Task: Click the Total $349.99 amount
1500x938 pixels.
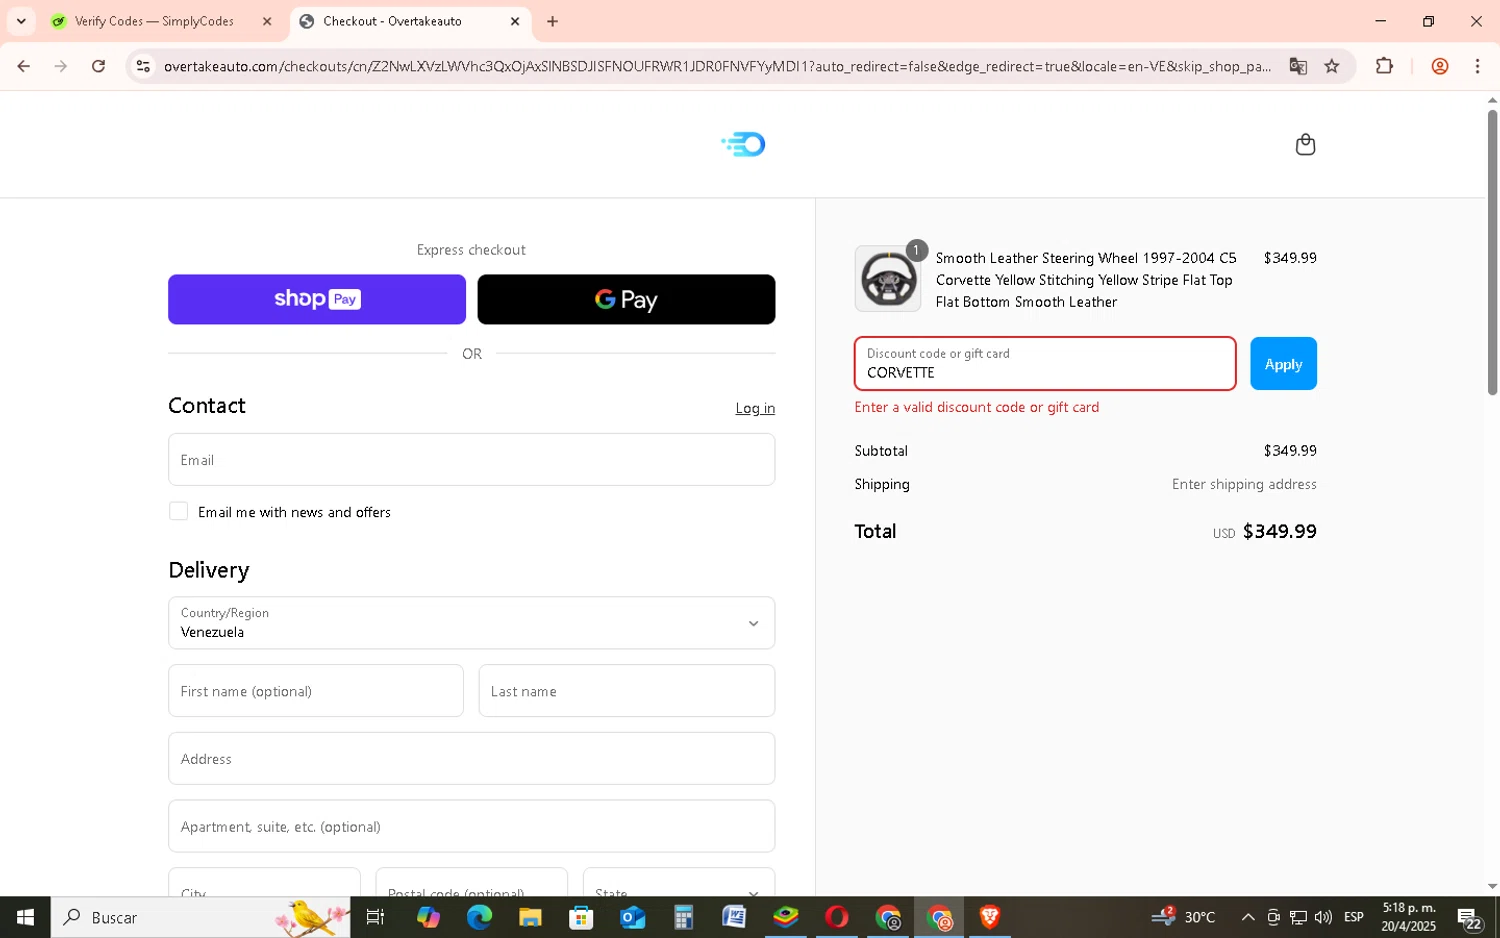Action: [1279, 532]
